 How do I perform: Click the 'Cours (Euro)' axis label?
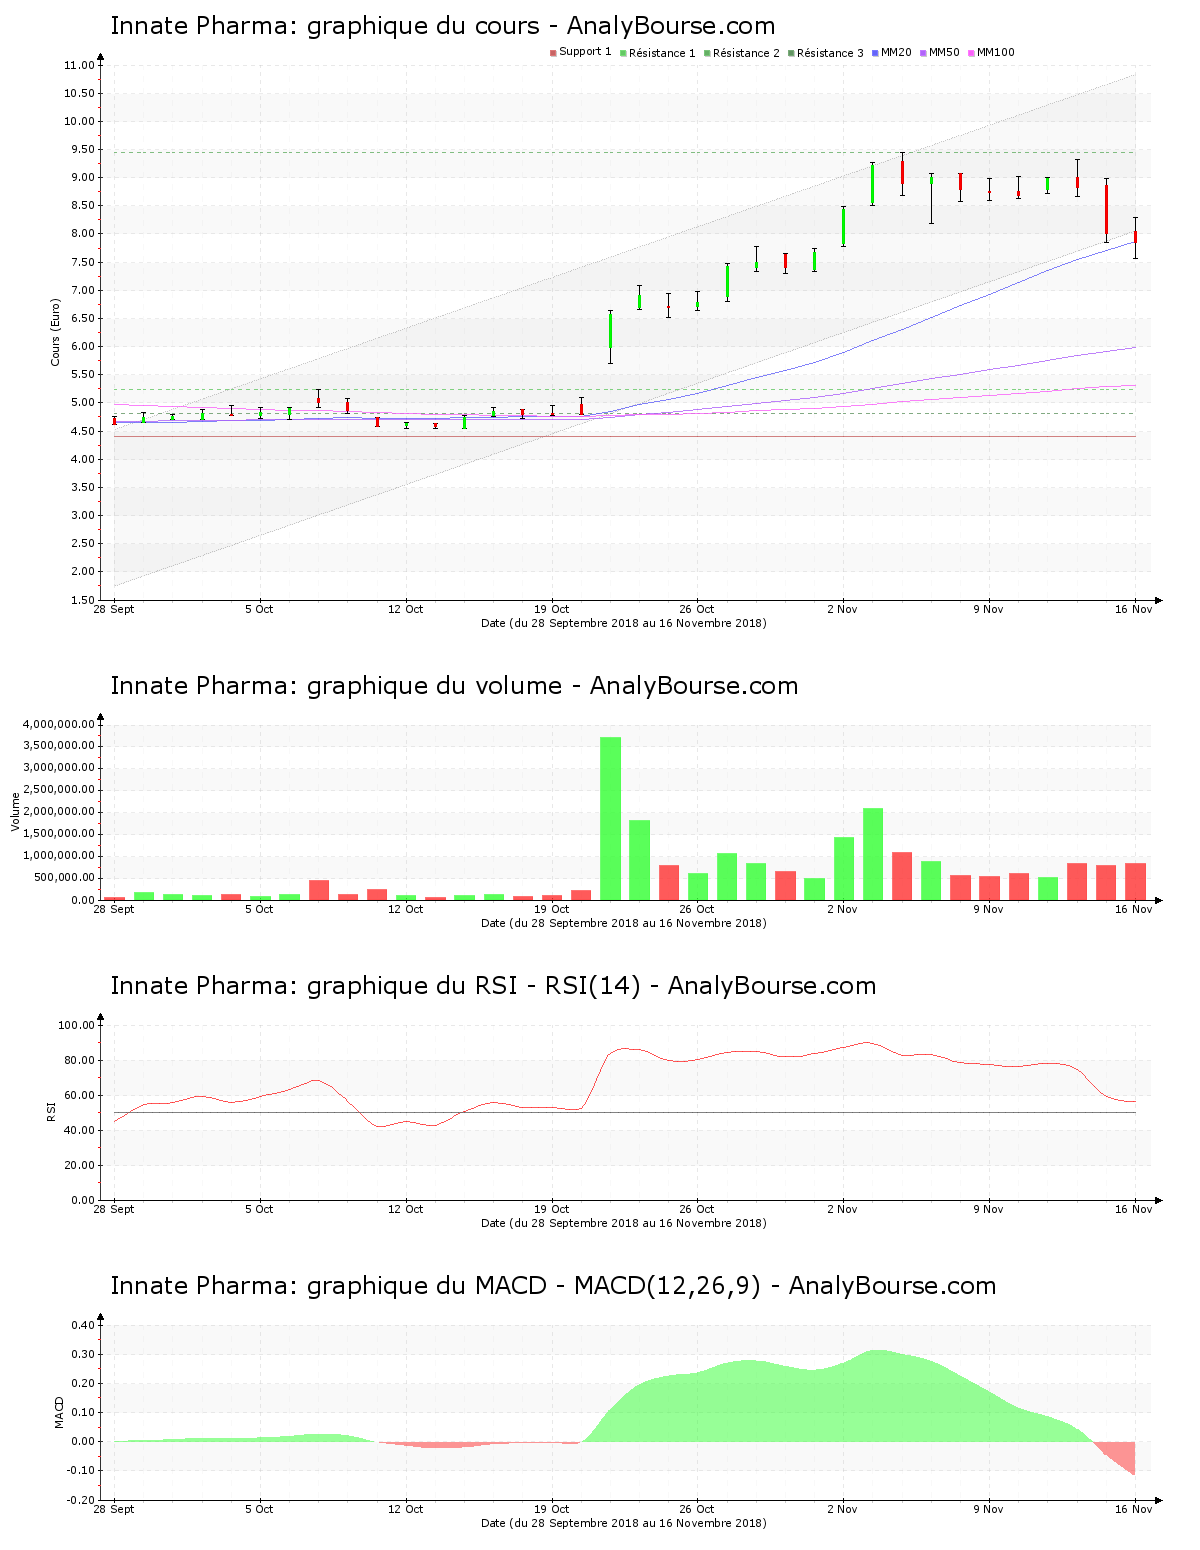56,333
